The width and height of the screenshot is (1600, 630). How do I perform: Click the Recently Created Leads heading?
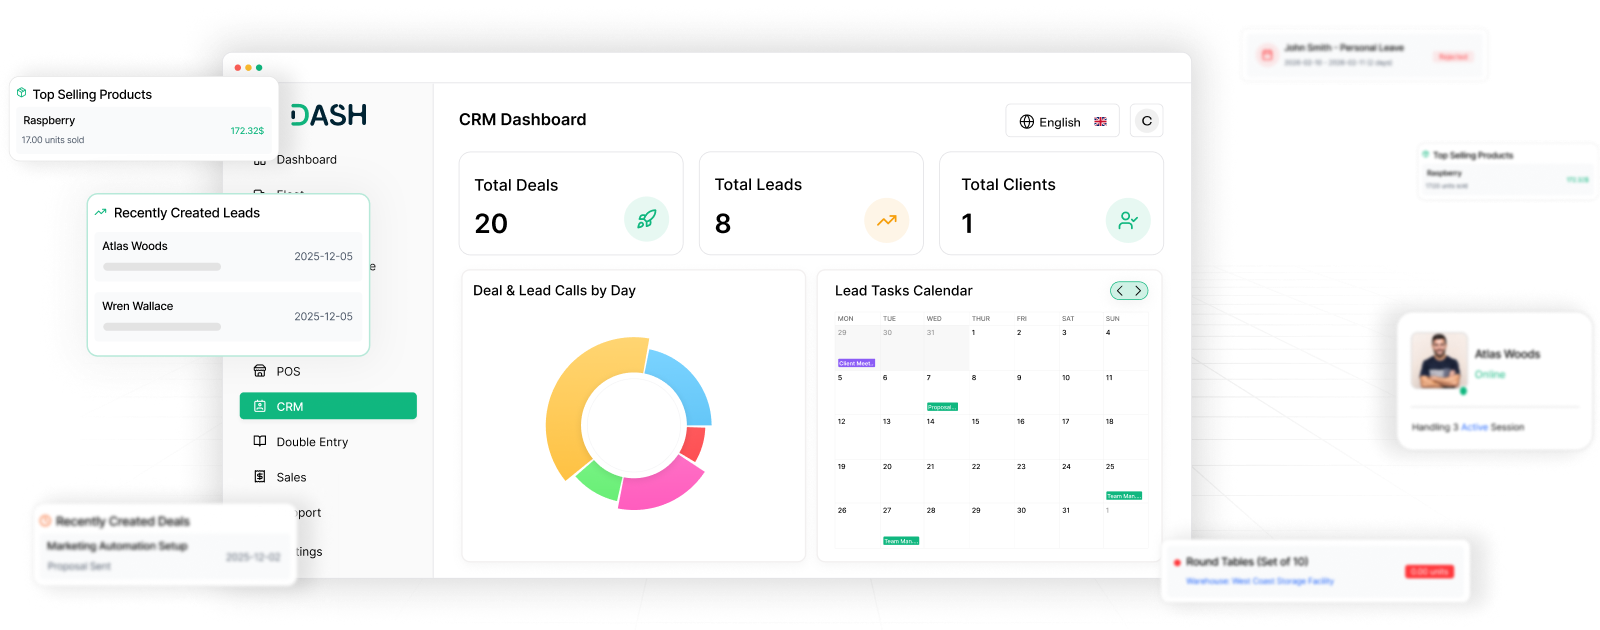187,213
